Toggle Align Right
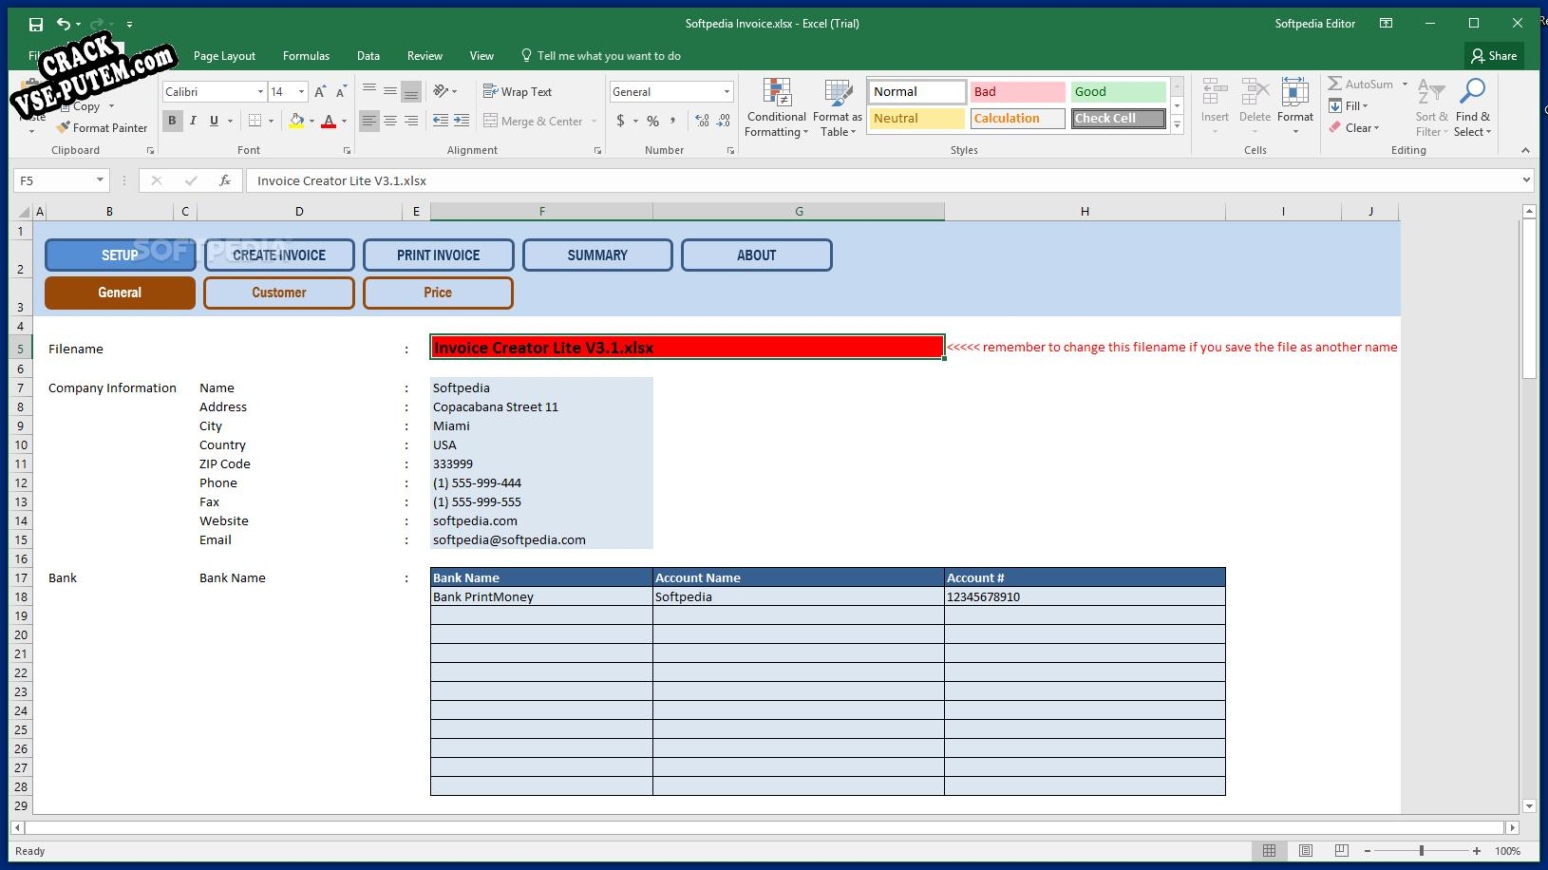The width and height of the screenshot is (1548, 870). click(x=411, y=121)
